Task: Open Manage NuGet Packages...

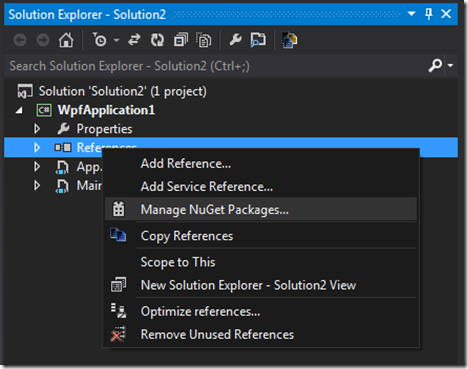Action: click(x=261, y=209)
